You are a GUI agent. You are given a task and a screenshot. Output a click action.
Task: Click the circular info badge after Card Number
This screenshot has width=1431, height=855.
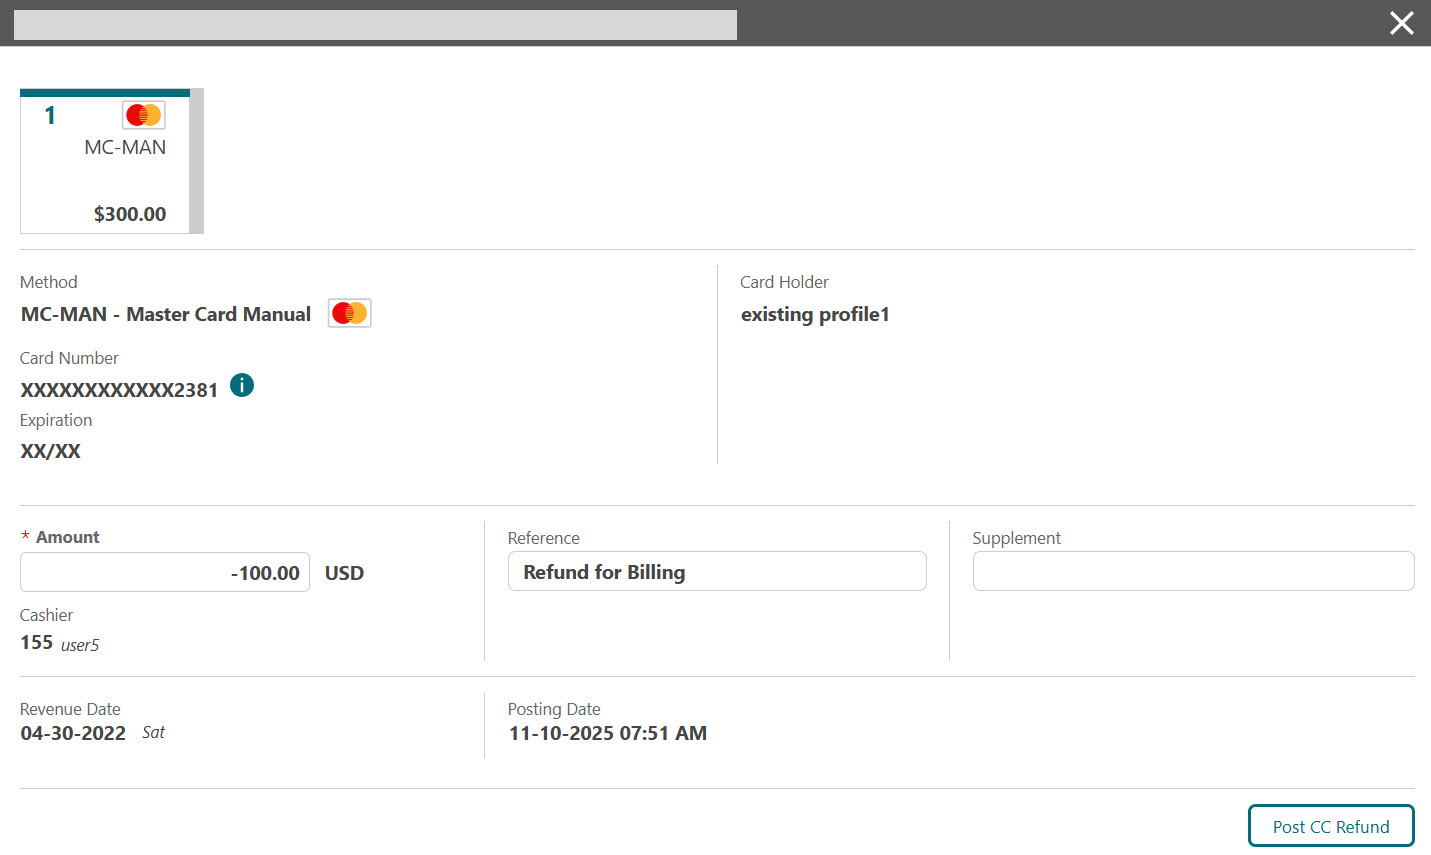tap(241, 384)
